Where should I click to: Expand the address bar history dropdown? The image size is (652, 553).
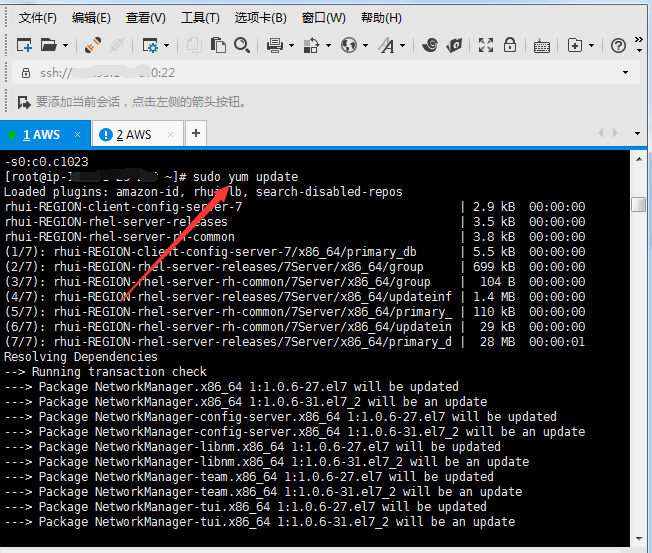(x=625, y=73)
